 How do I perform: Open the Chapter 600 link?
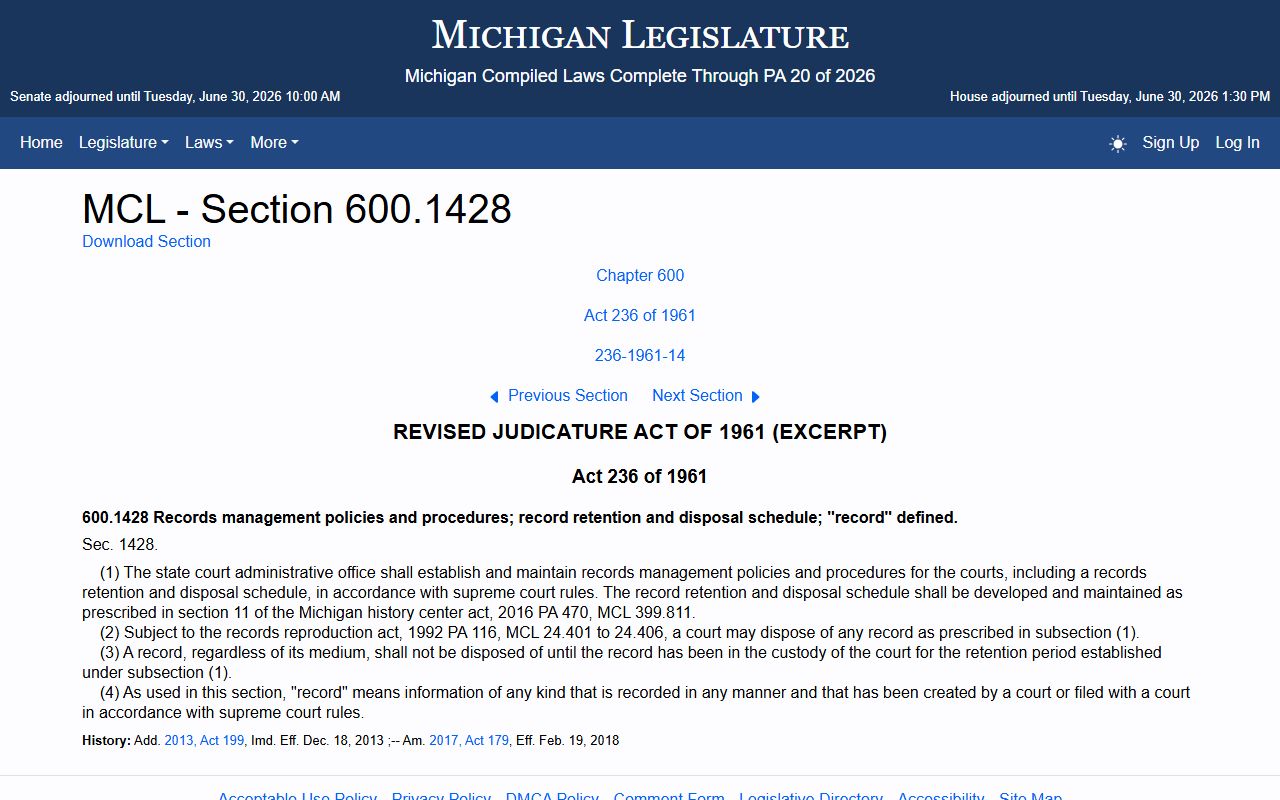pyautogui.click(x=640, y=275)
